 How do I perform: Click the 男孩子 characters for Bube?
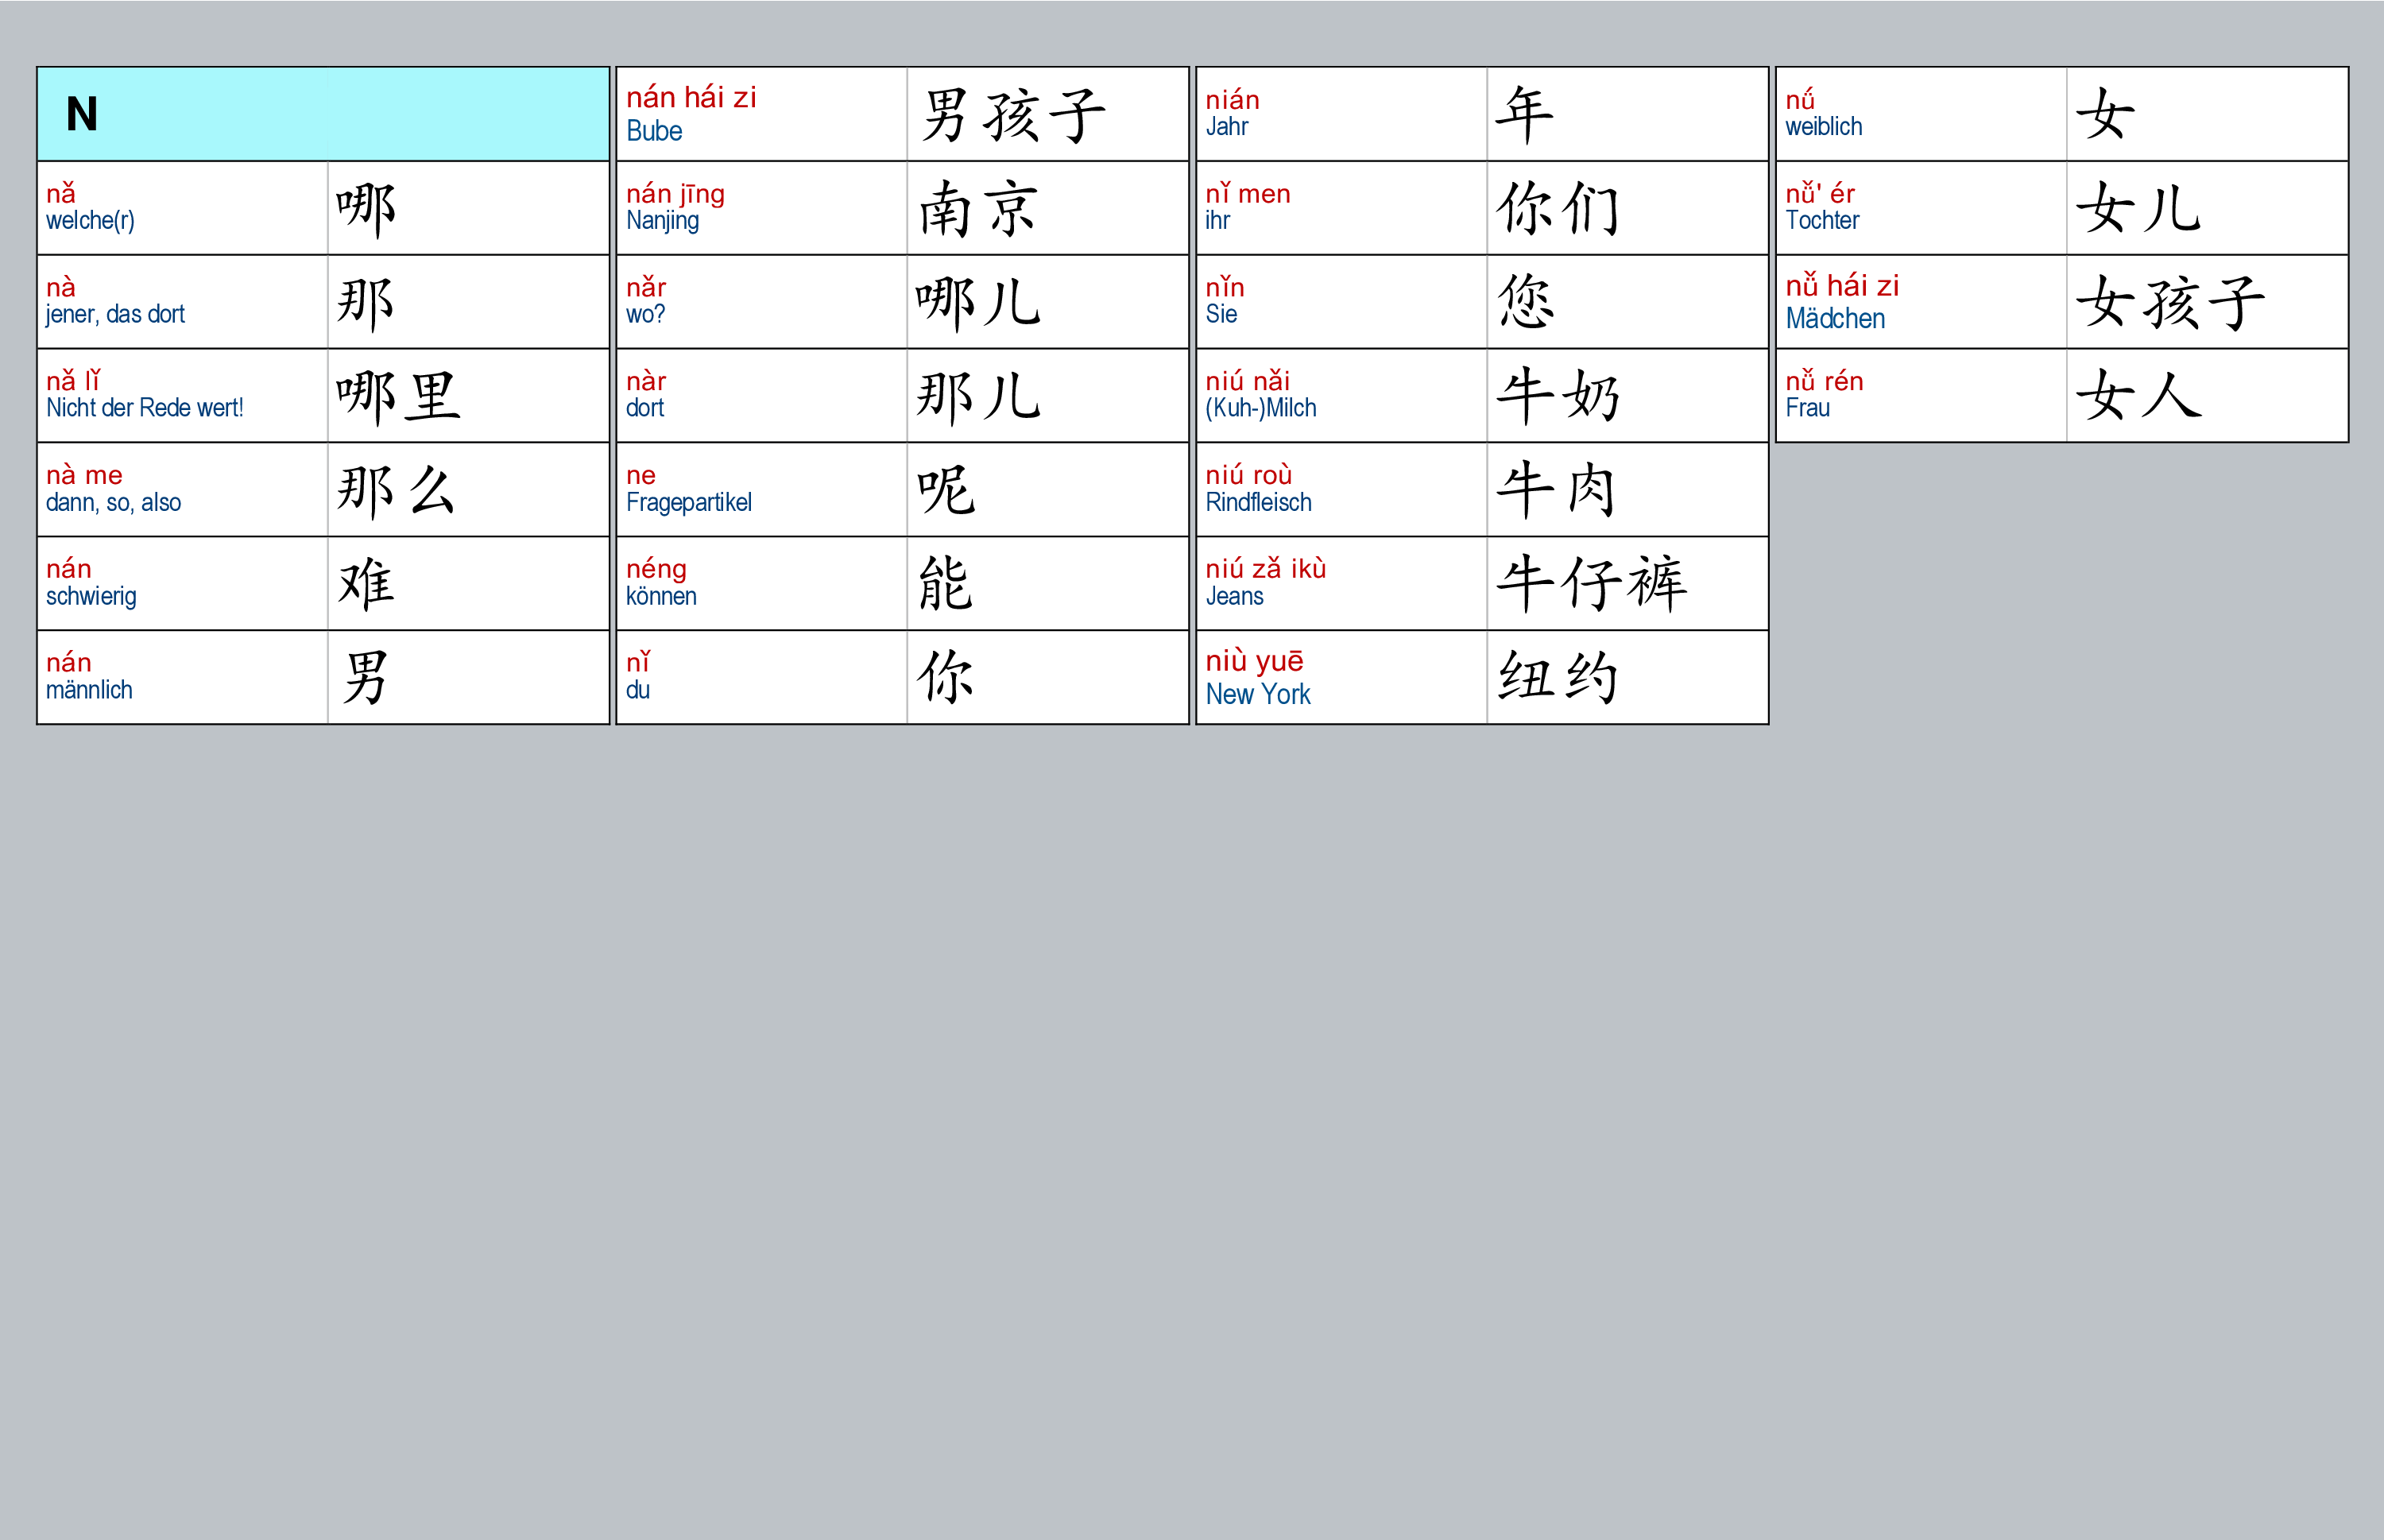(1013, 114)
